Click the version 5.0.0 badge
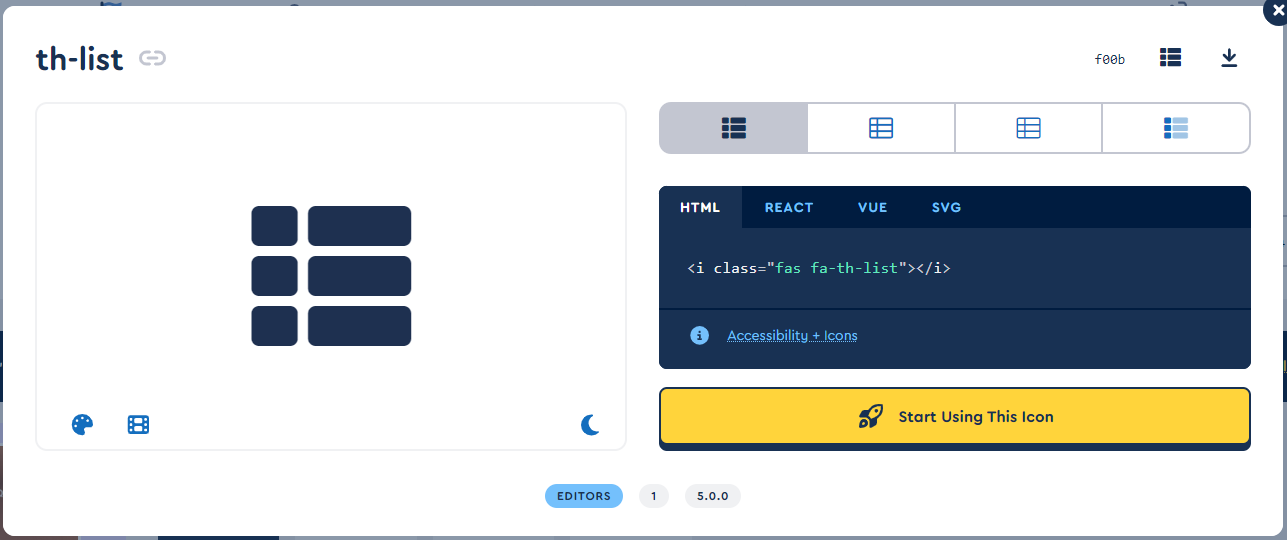This screenshot has width=1287, height=540. coord(713,496)
